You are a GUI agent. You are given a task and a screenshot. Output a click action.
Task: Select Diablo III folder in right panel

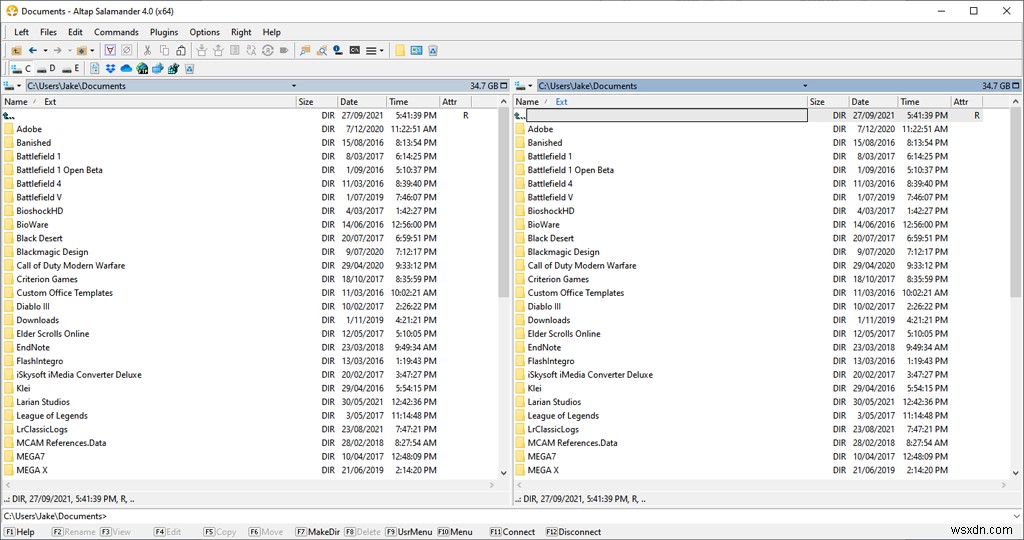click(544, 306)
